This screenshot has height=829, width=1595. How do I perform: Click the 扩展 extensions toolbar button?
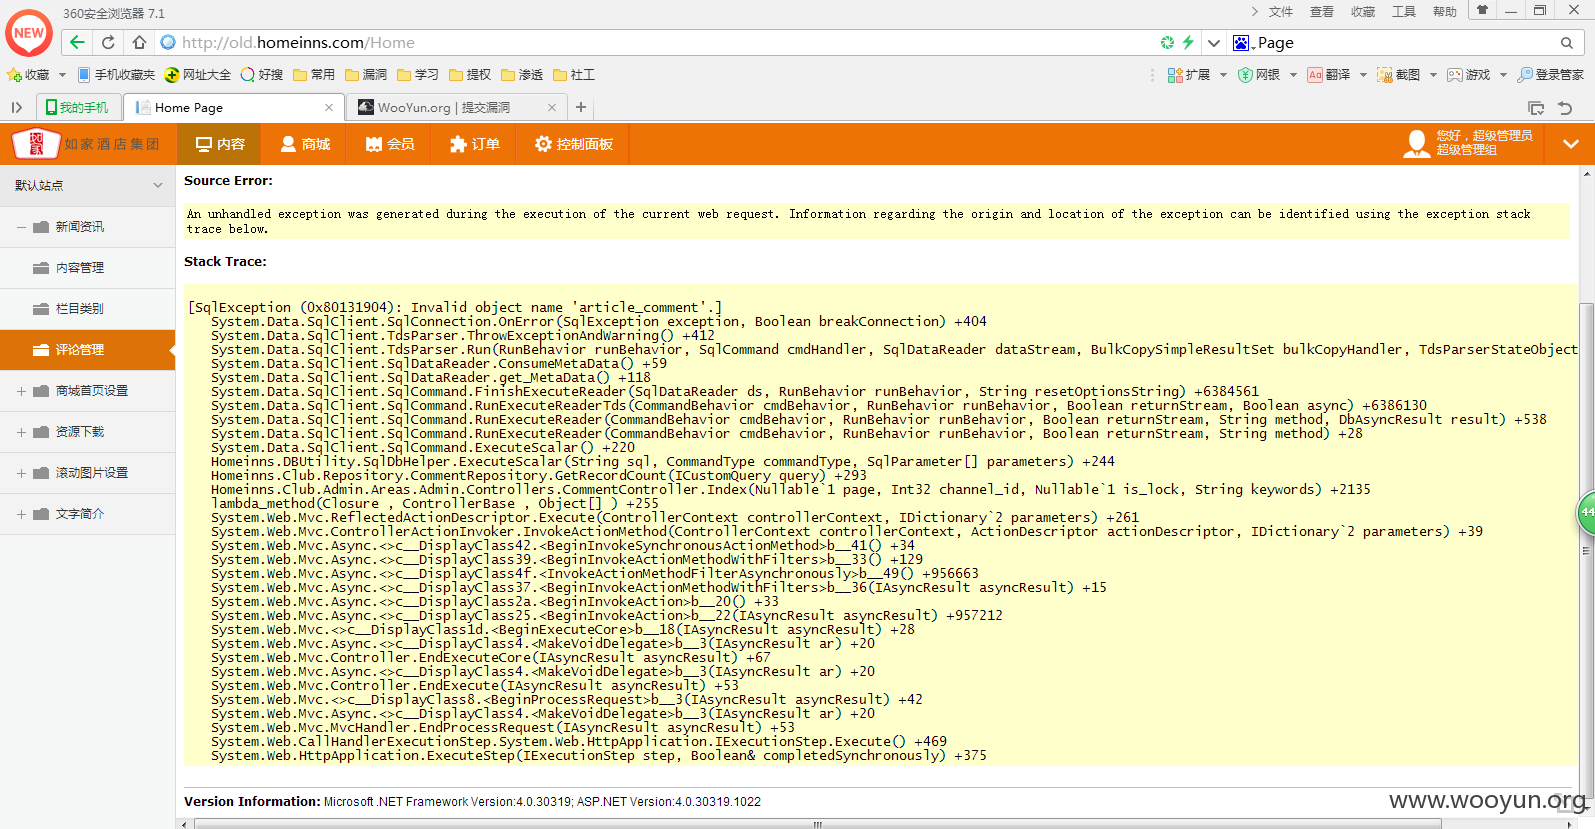pos(1189,75)
